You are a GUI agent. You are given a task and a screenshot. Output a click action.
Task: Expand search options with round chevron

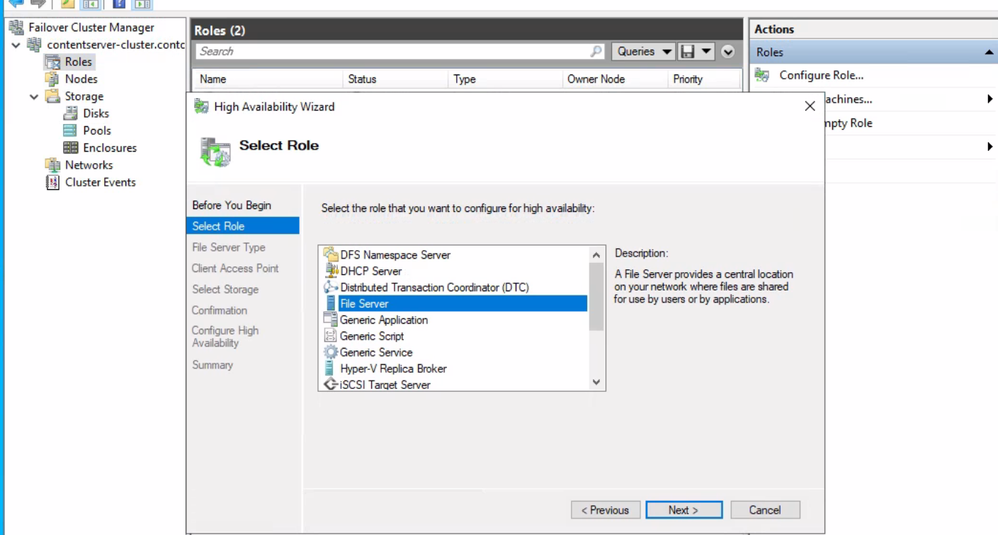727,52
